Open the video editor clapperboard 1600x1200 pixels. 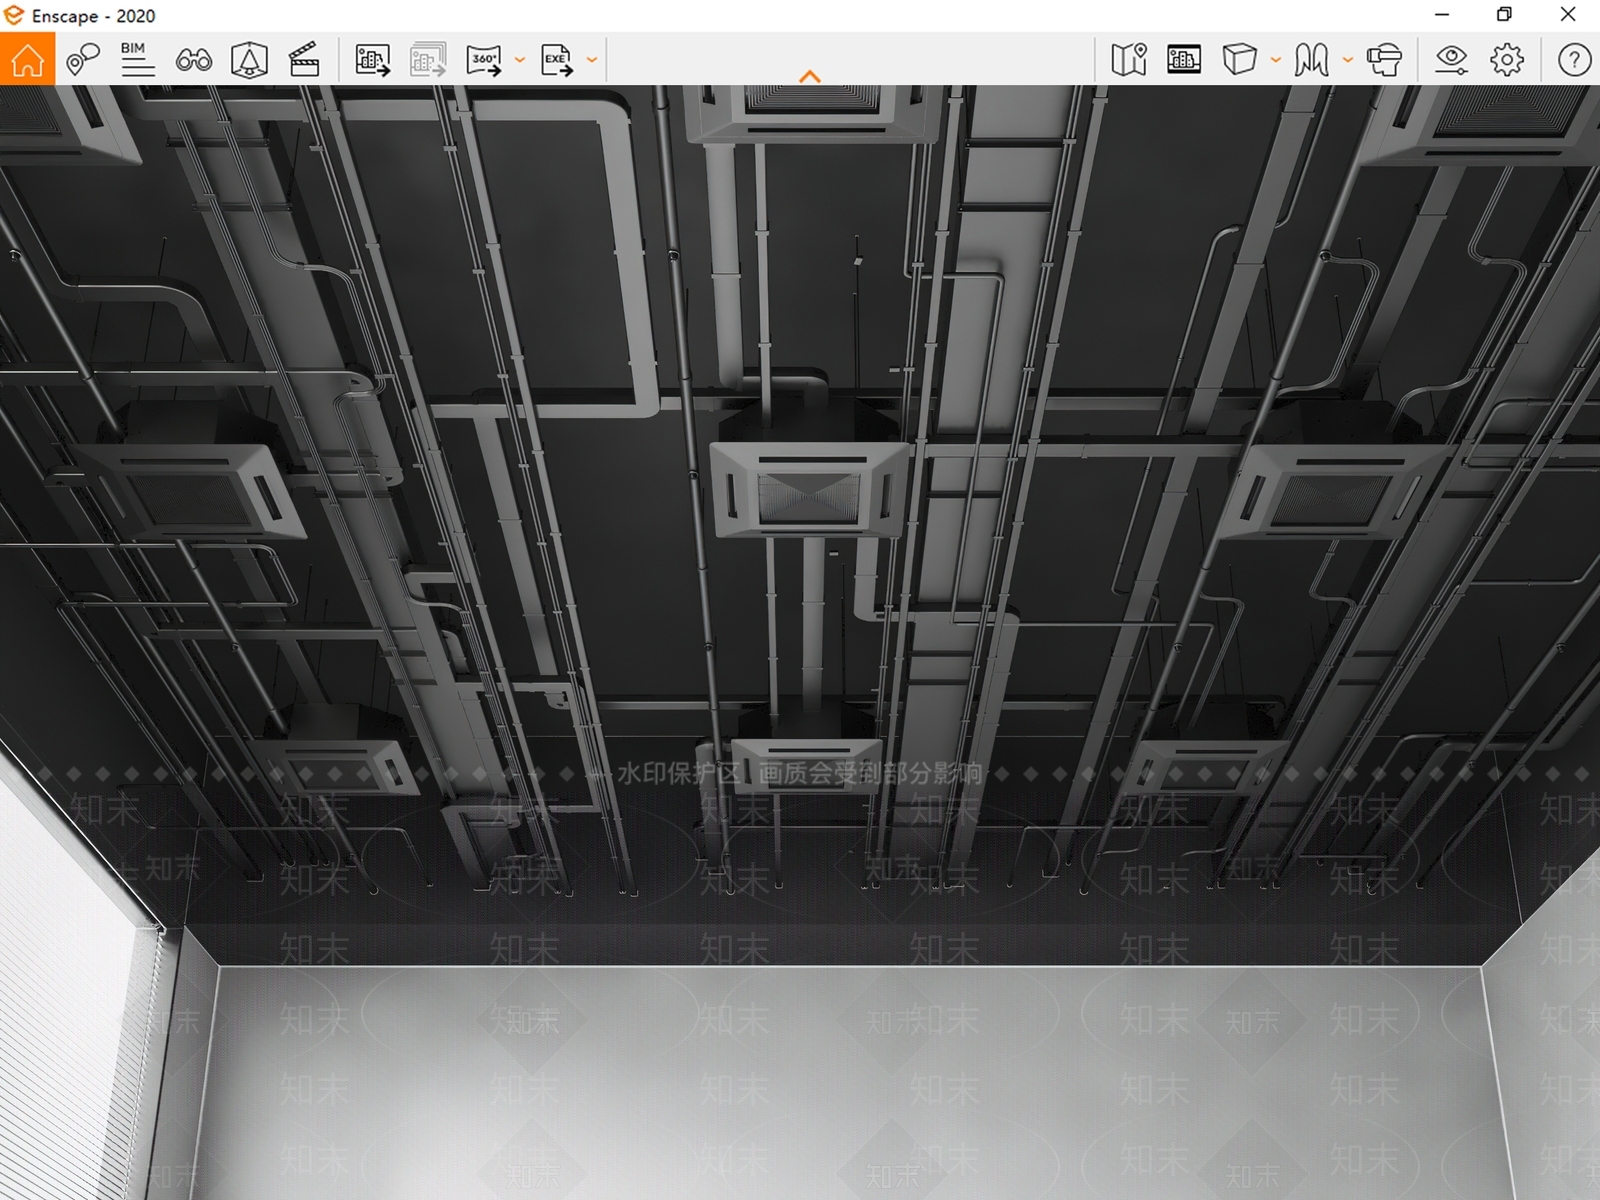click(304, 59)
